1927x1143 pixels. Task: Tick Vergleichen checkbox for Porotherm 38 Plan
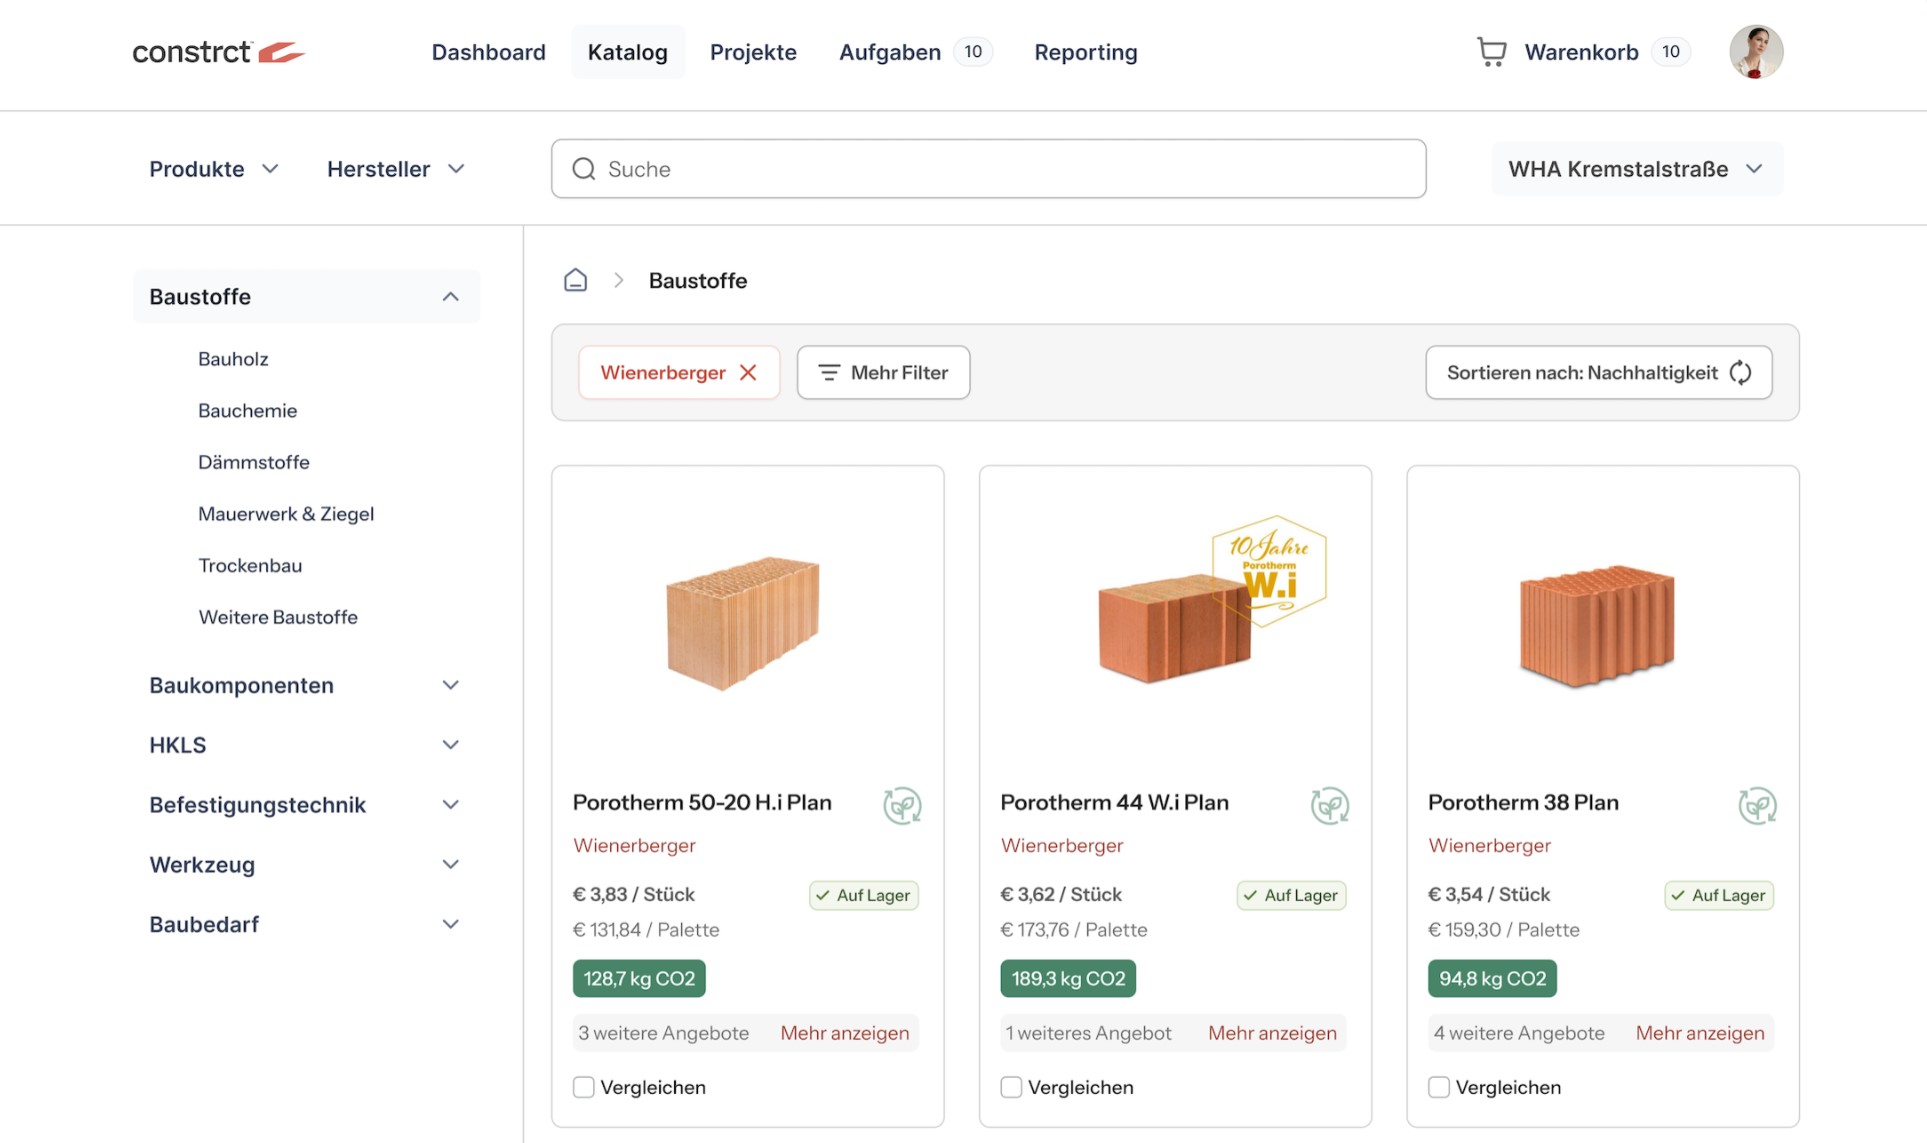[x=1439, y=1087]
